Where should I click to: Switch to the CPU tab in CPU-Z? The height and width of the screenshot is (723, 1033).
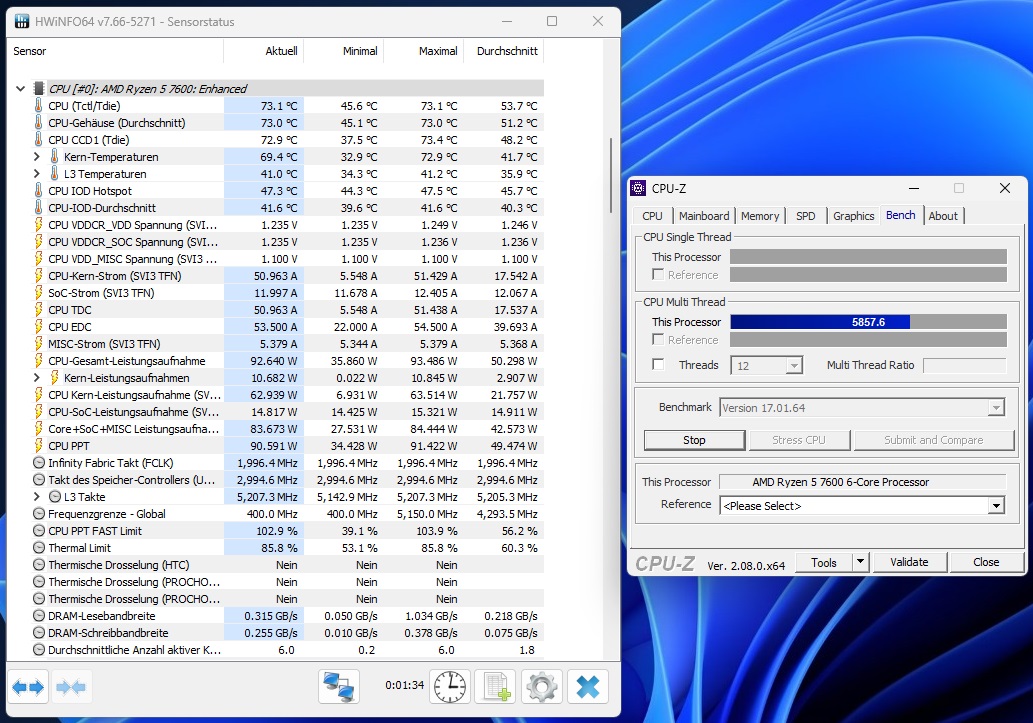652,216
